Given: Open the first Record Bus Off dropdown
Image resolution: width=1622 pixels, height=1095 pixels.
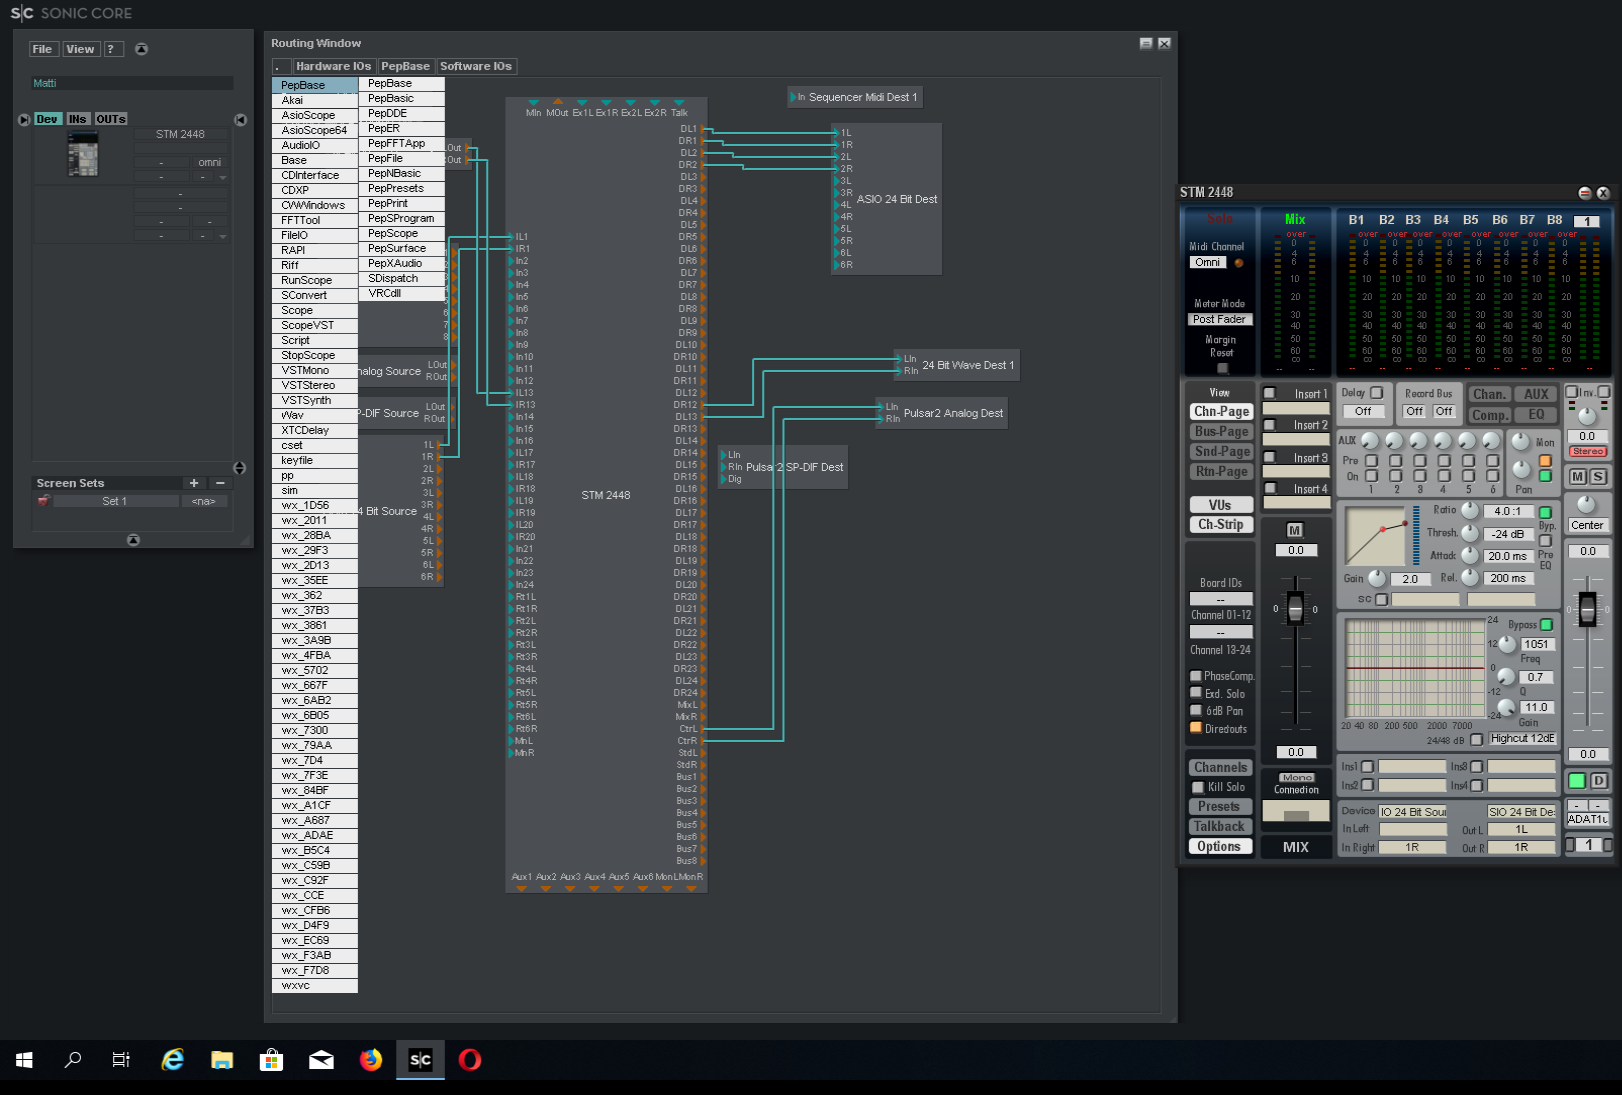Looking at the screenshot, I should click(1414, 412).
